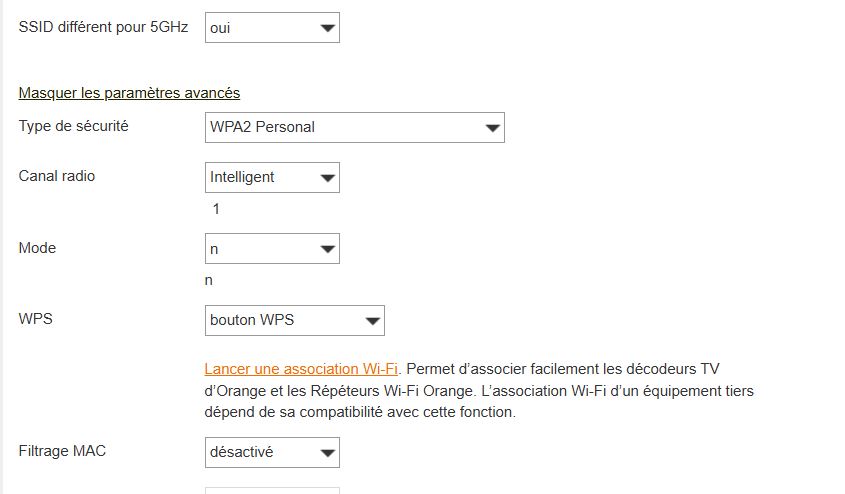Open the Filtrage MAC désactivé dropdown
Screen dimensions: 845x494
click(x=271, y=452)
